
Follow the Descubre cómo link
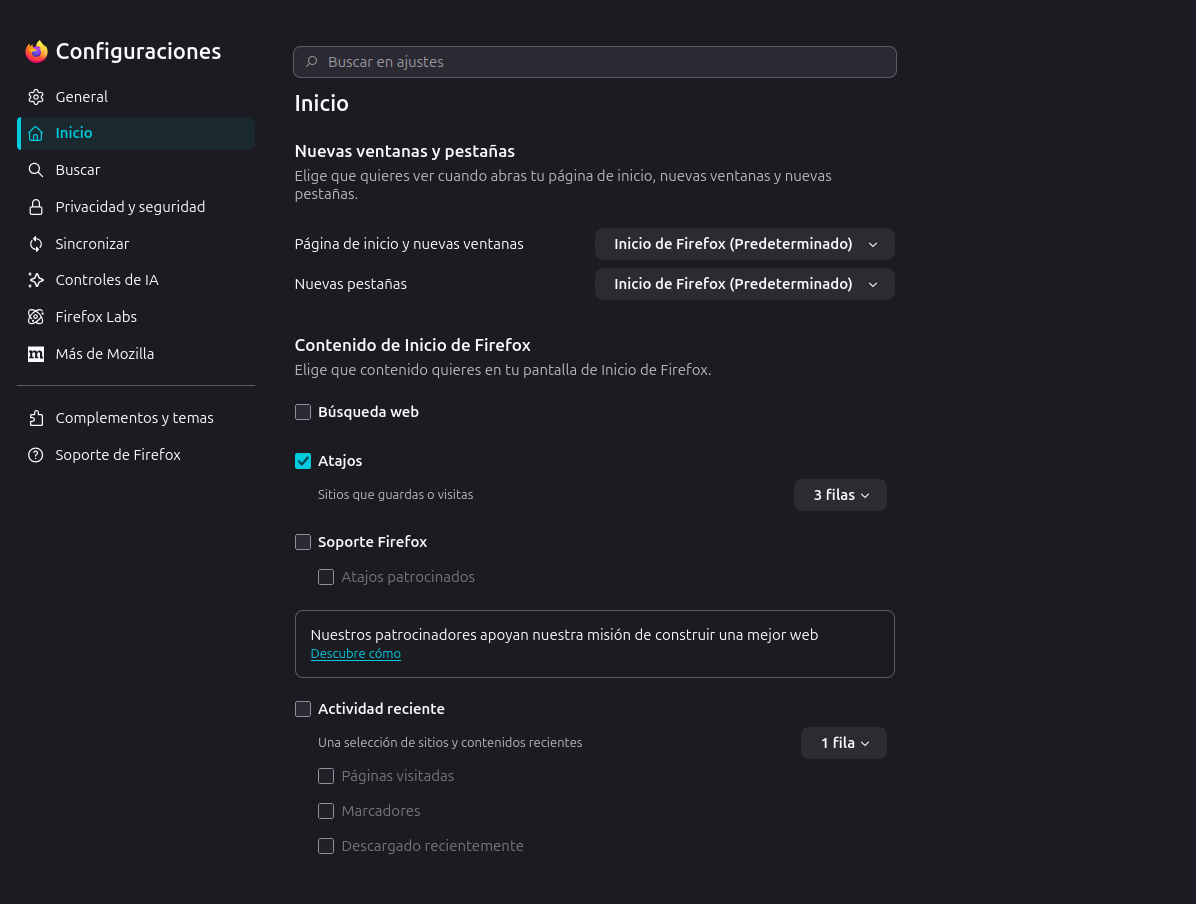[355, 654]
